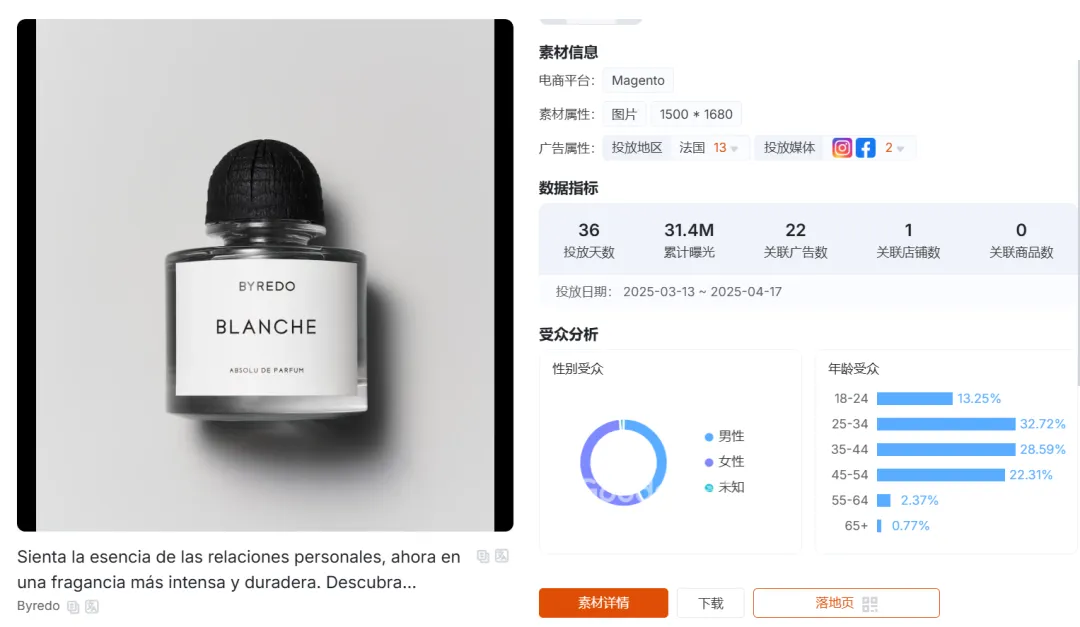Viewport: 1080px width, 627px height.
Task: Expand the 2 media platforms dropdown
Action: click(x=894, y=147)
